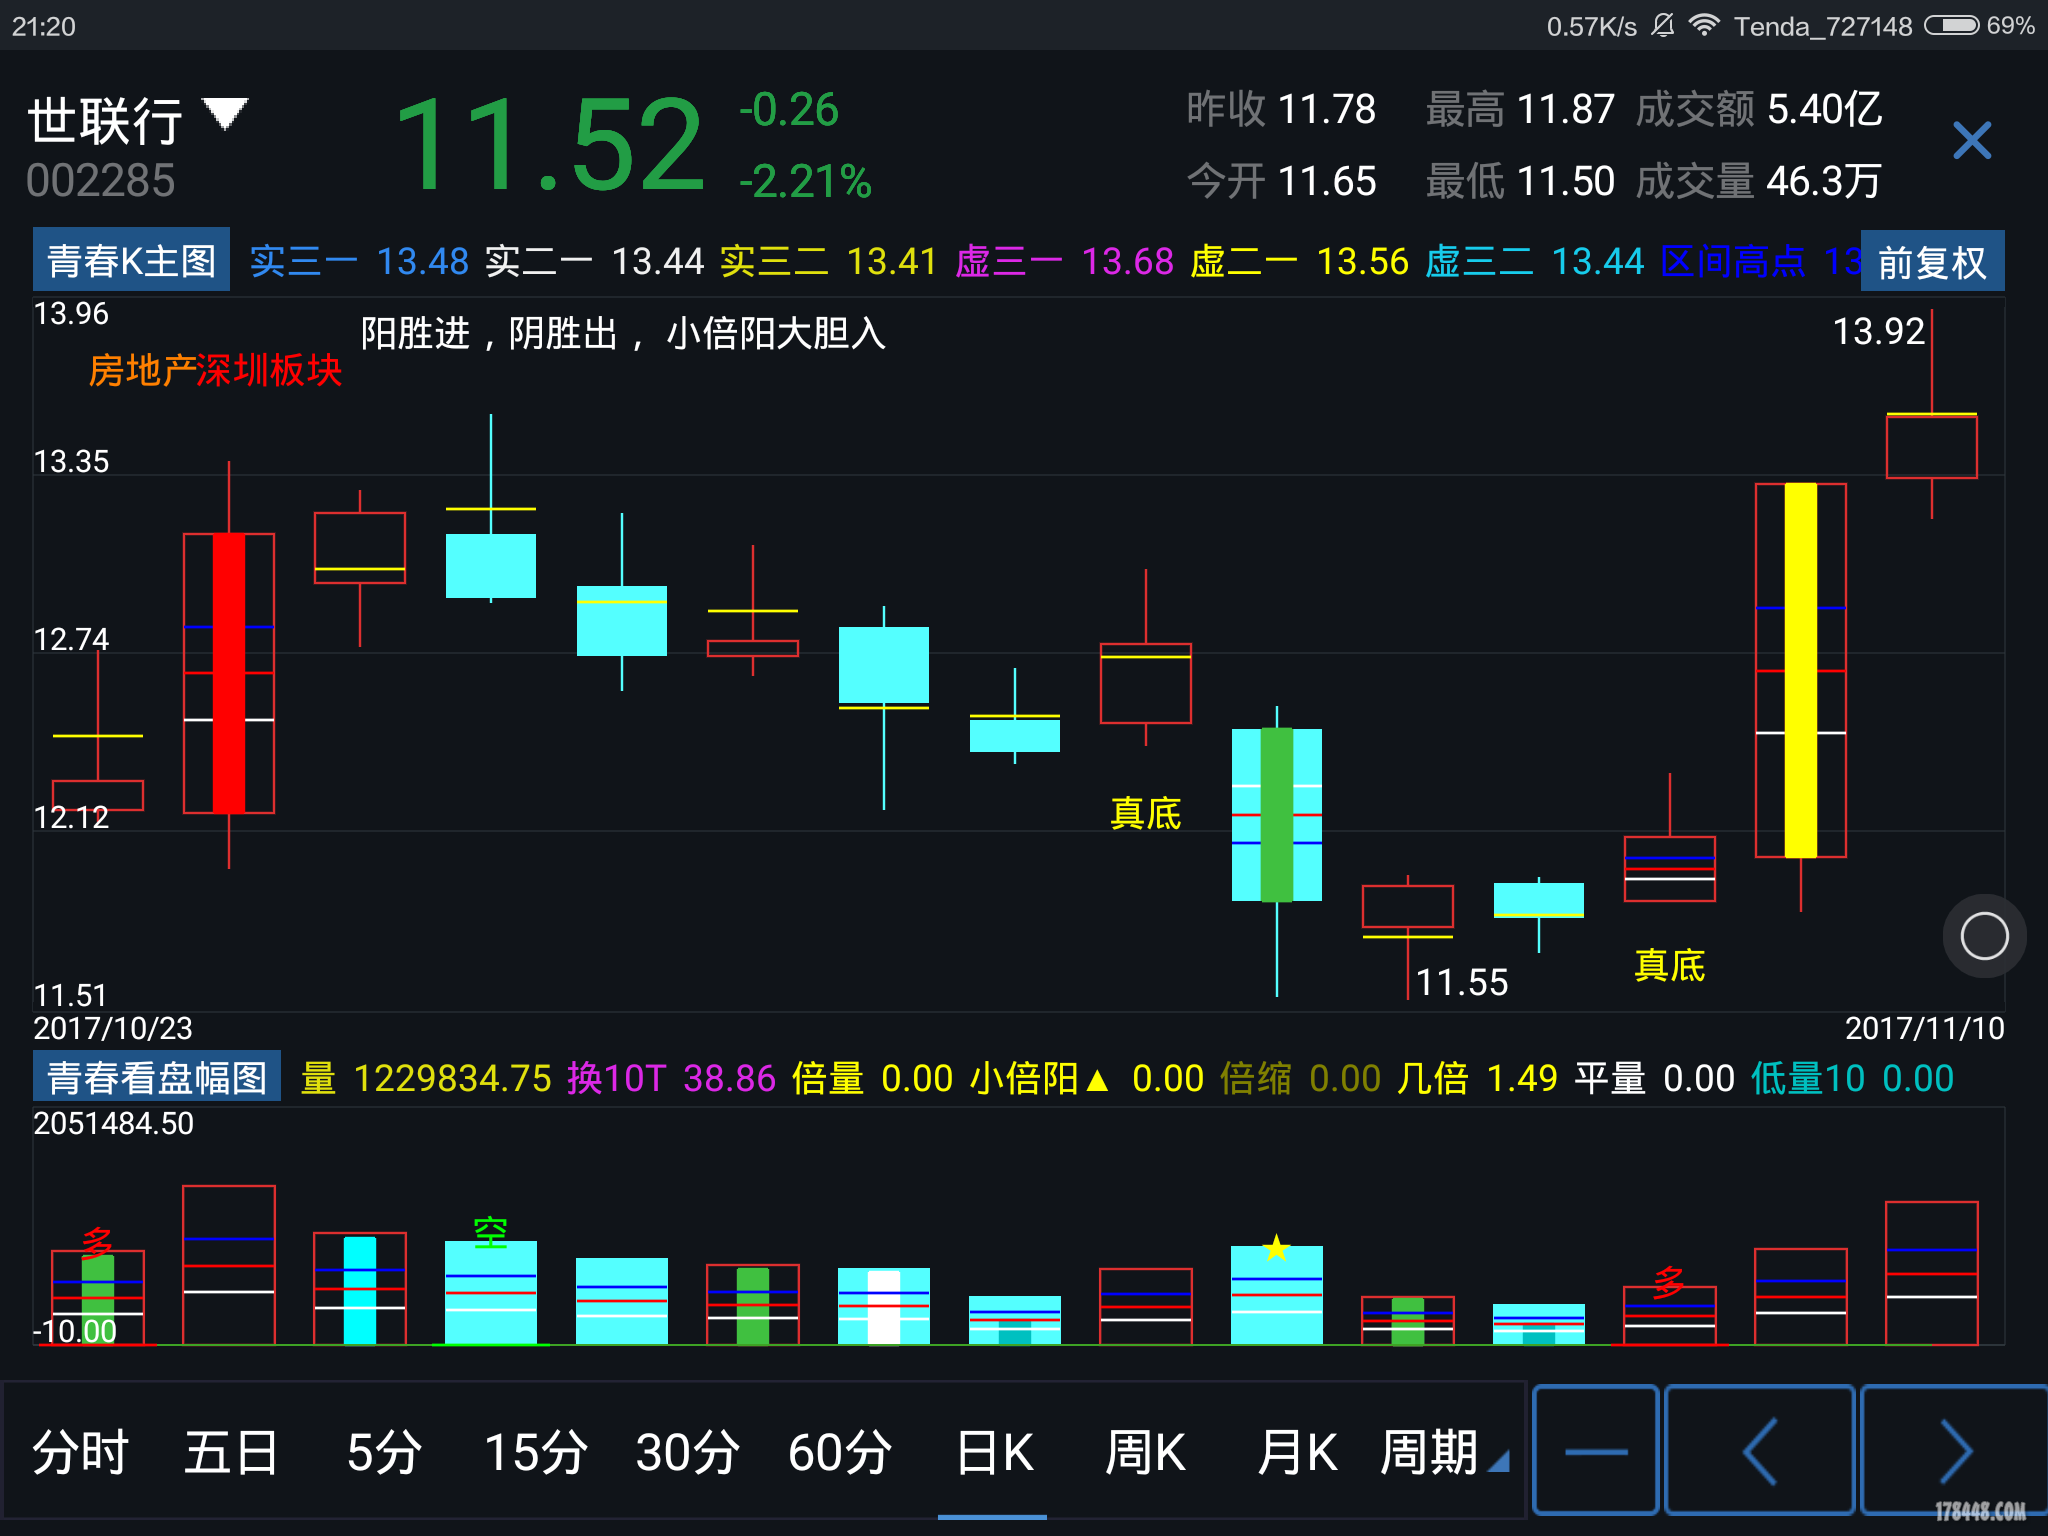Tap the battery status icon
The height and width of the screenshot is (1536, 2048).
1952,25
